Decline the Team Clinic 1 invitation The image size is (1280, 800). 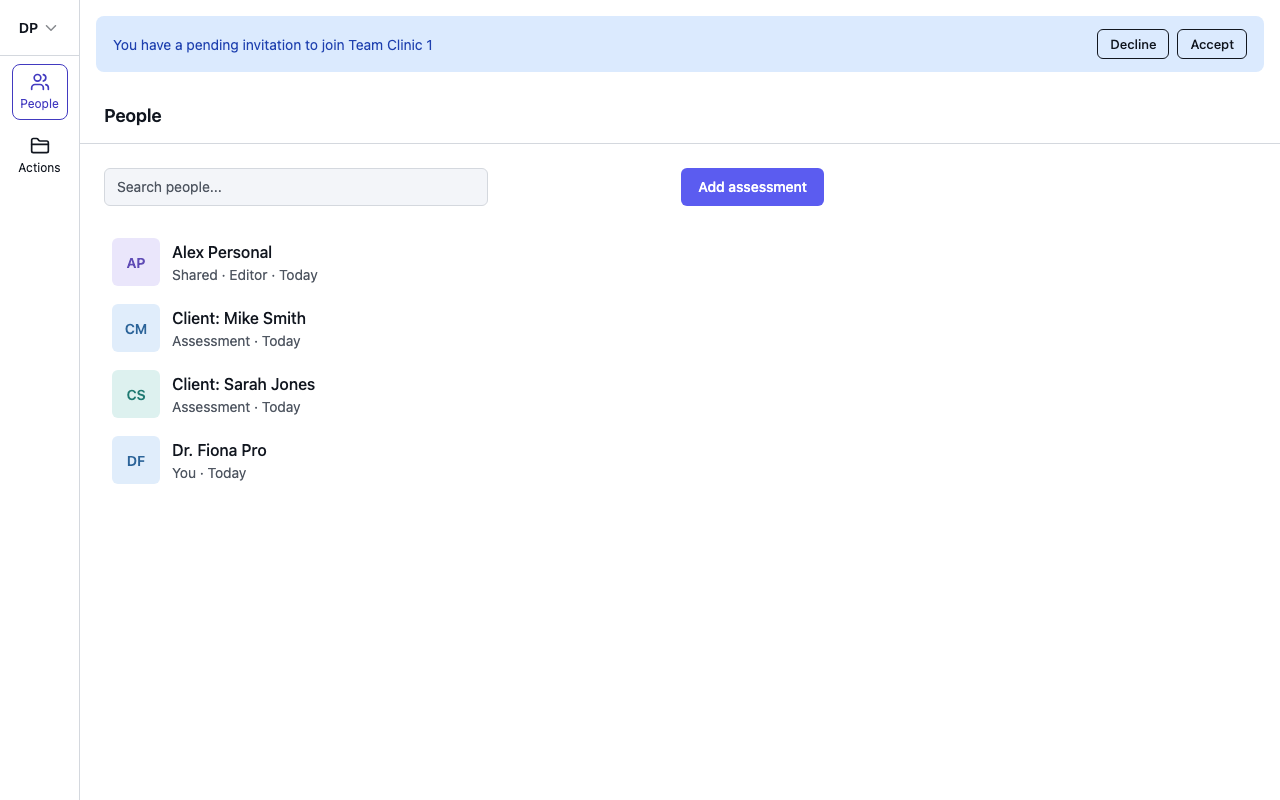pyautogui.click(x=1133, y=44)
